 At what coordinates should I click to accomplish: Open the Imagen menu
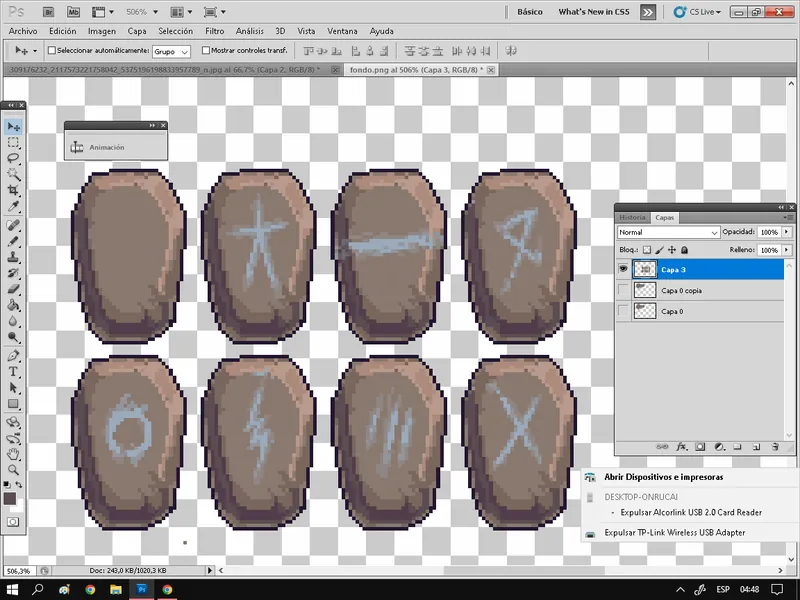click(102, 31)
